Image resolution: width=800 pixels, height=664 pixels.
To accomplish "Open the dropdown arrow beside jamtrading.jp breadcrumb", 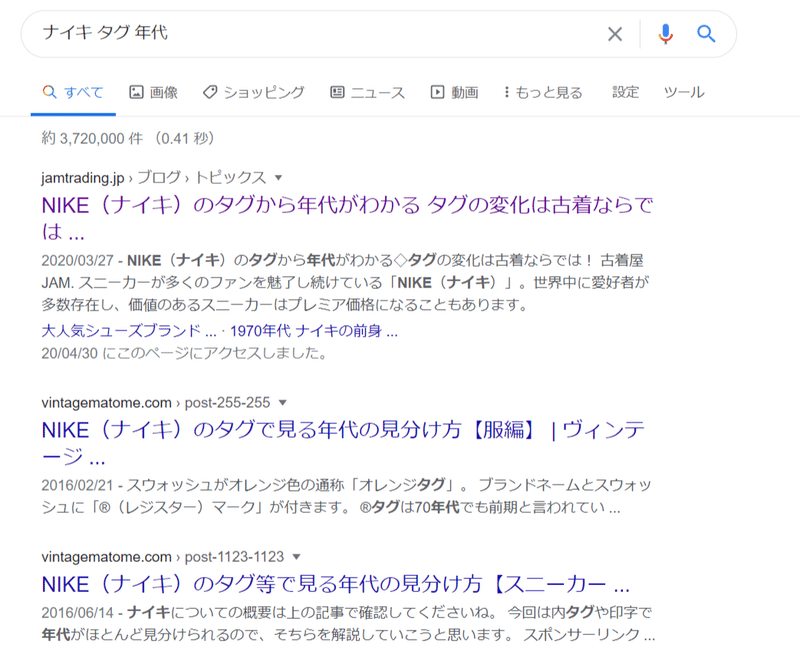I will click(x=279, y=178).
